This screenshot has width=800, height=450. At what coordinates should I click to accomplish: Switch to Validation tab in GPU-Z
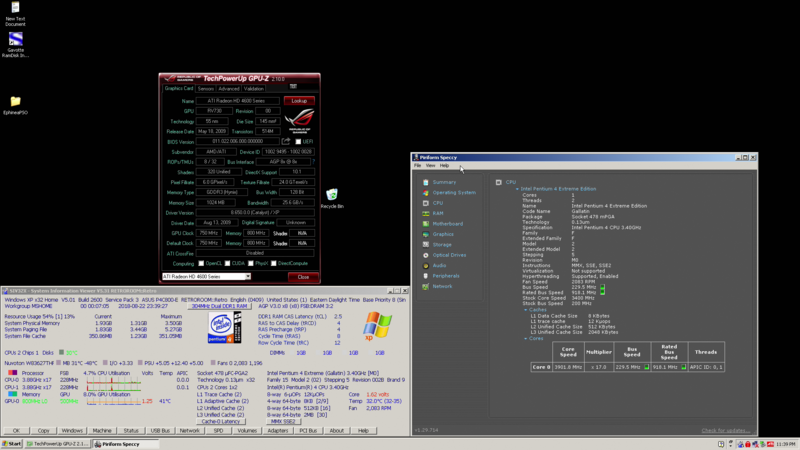[x=254, y=89]
